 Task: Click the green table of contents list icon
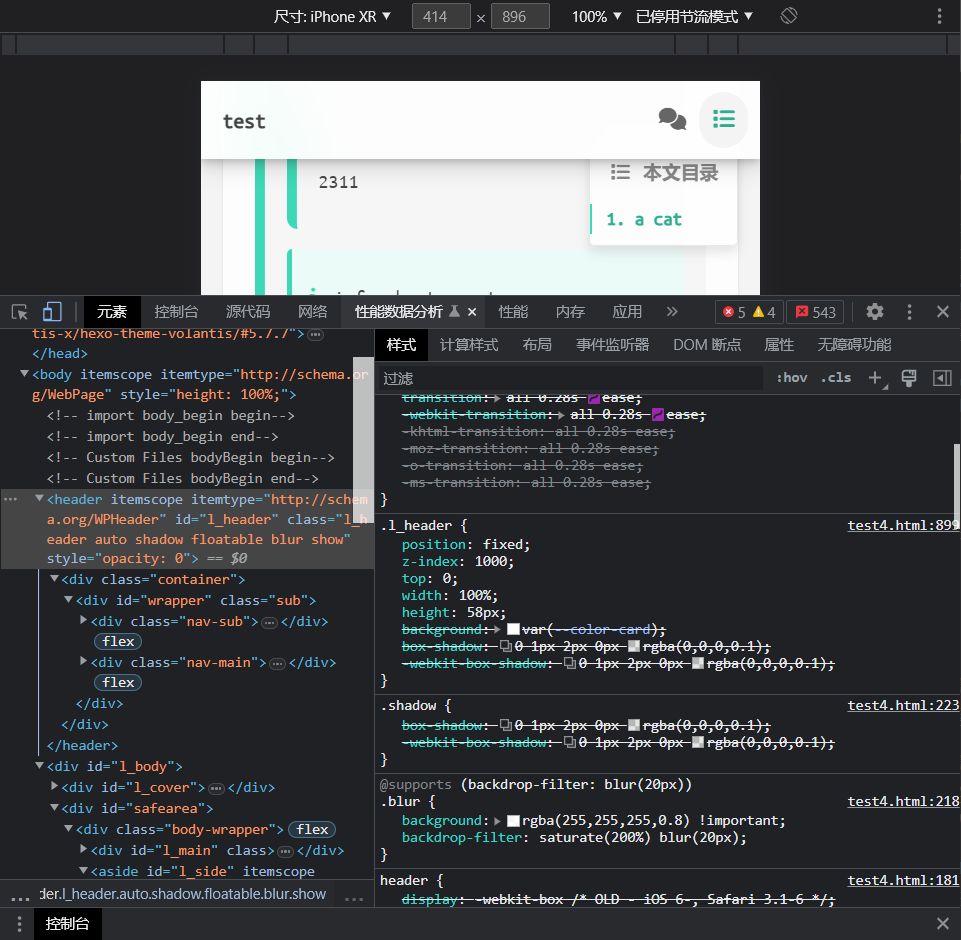(x=724, y=120)
